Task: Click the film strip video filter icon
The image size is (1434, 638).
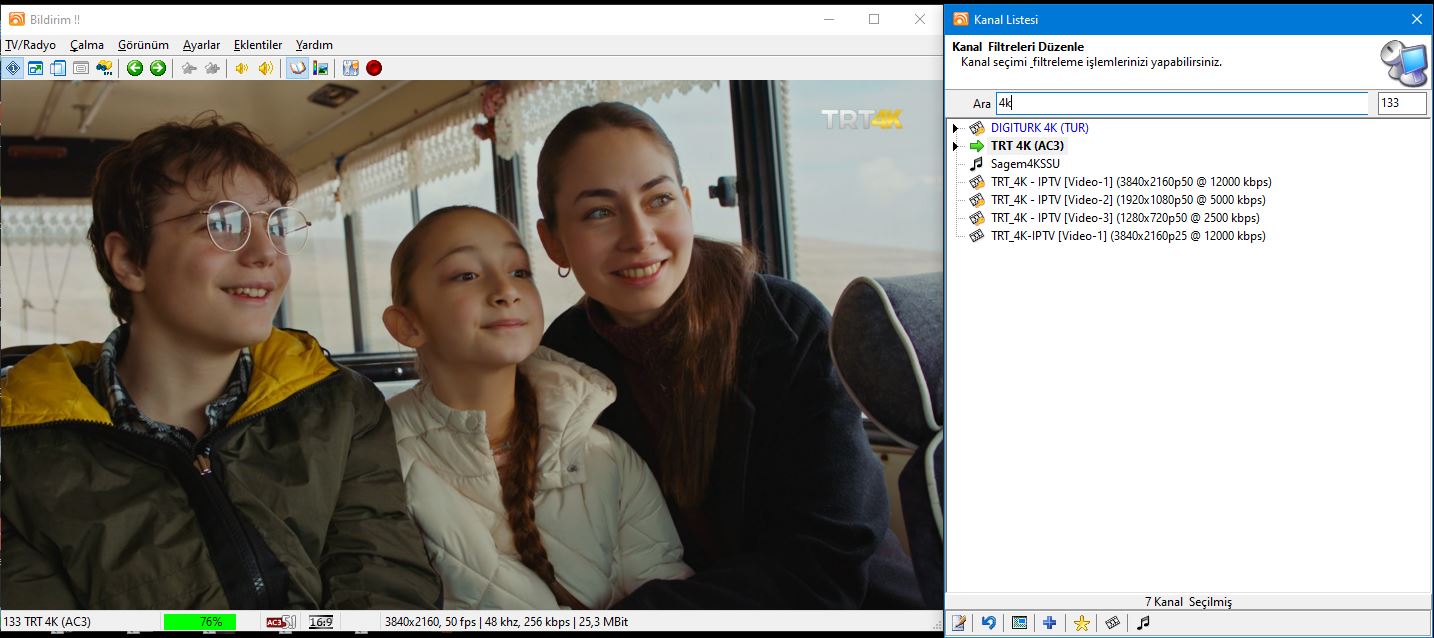Action: pyautogui.click(x=1112, y=623)
